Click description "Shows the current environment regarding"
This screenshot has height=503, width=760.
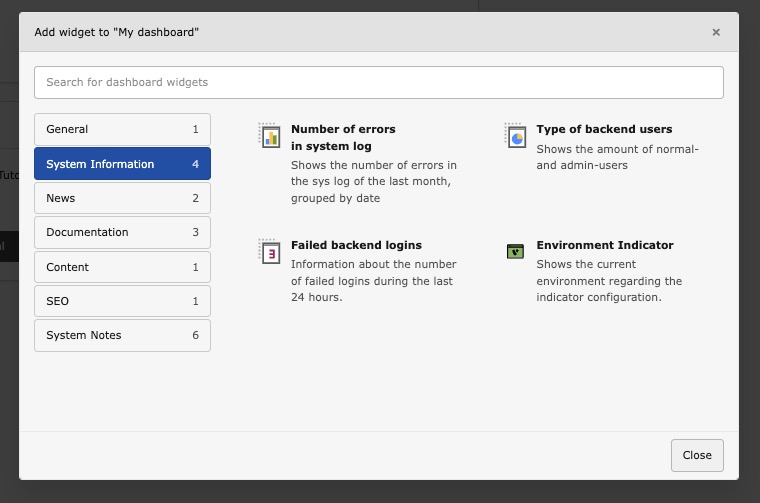pos(609,273)
